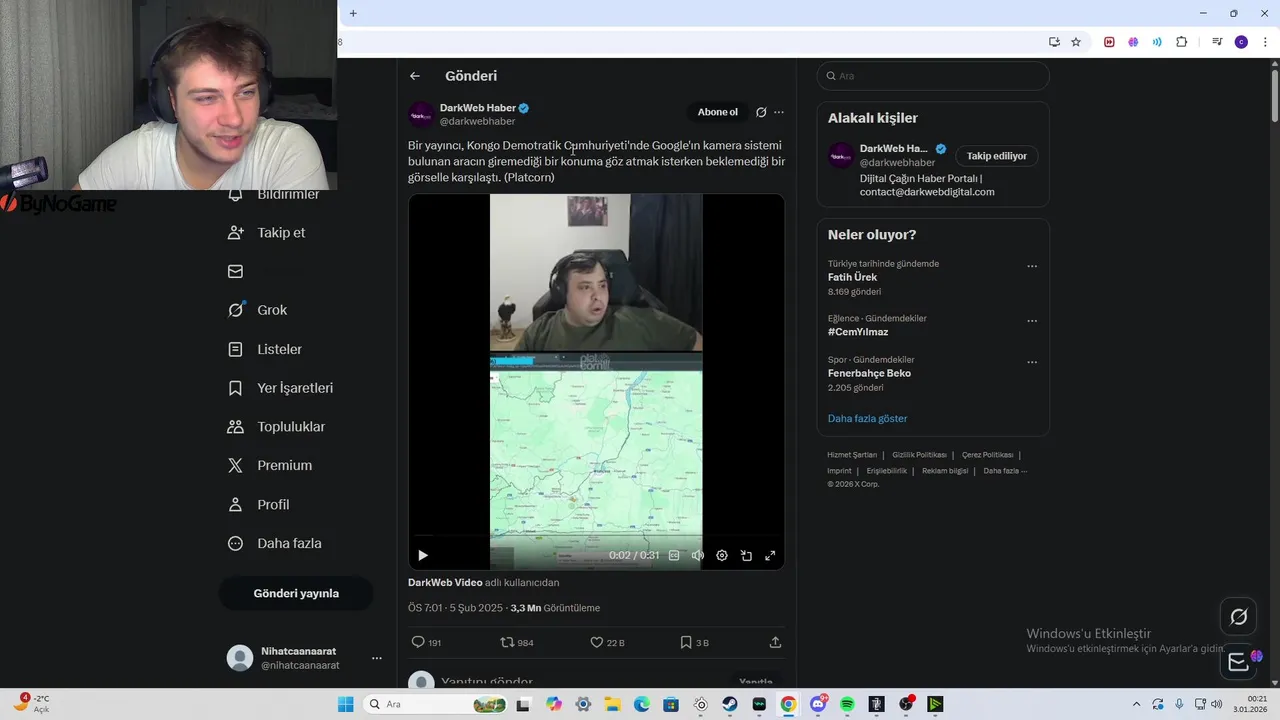
Task: Open Gizlilik Politikası footer link
Action: tap(919, 455)
